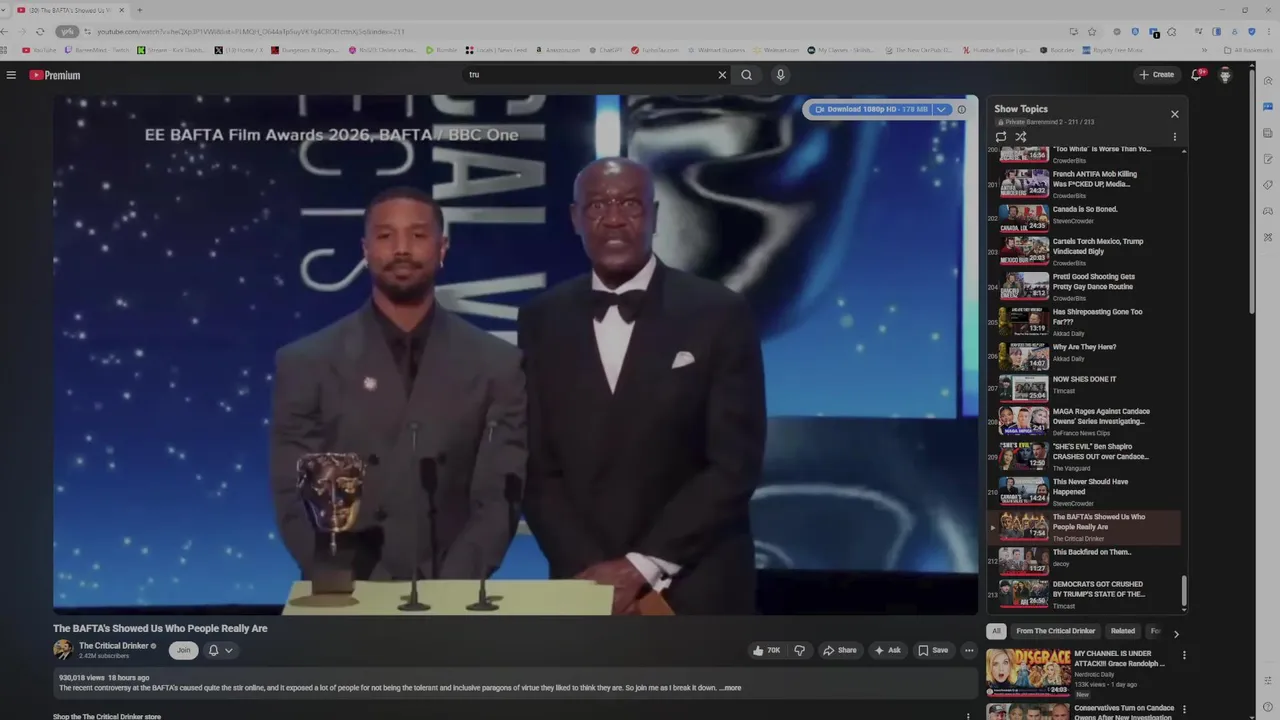Image resolution: width=1280 pixels, height=720 pixels.
Task: Click the YouTube search input field
Action: coord(590,75)
